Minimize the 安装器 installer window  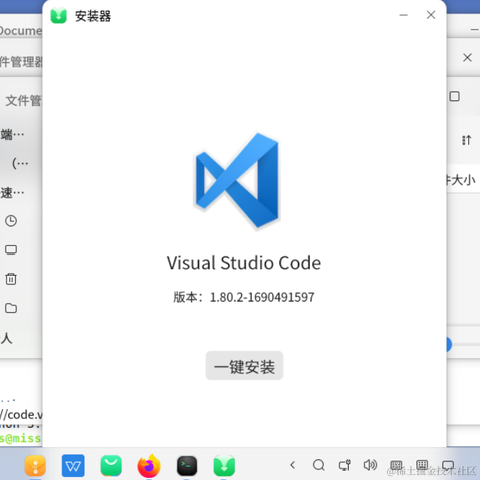coord(404,15)
